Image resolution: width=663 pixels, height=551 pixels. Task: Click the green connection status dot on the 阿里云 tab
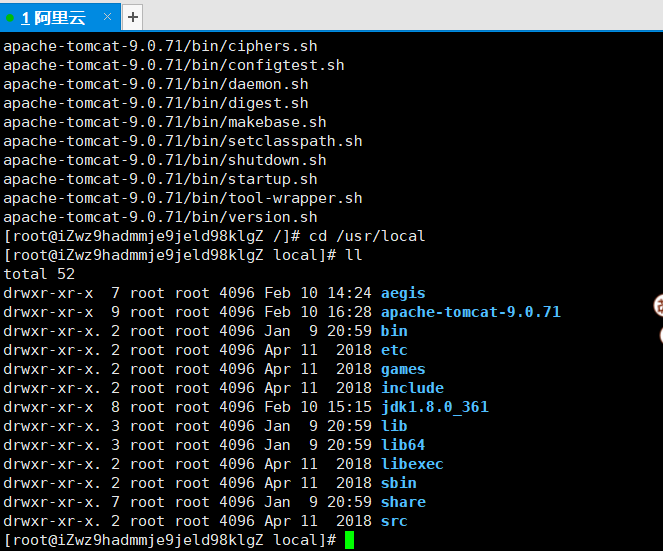coord(10,18)
